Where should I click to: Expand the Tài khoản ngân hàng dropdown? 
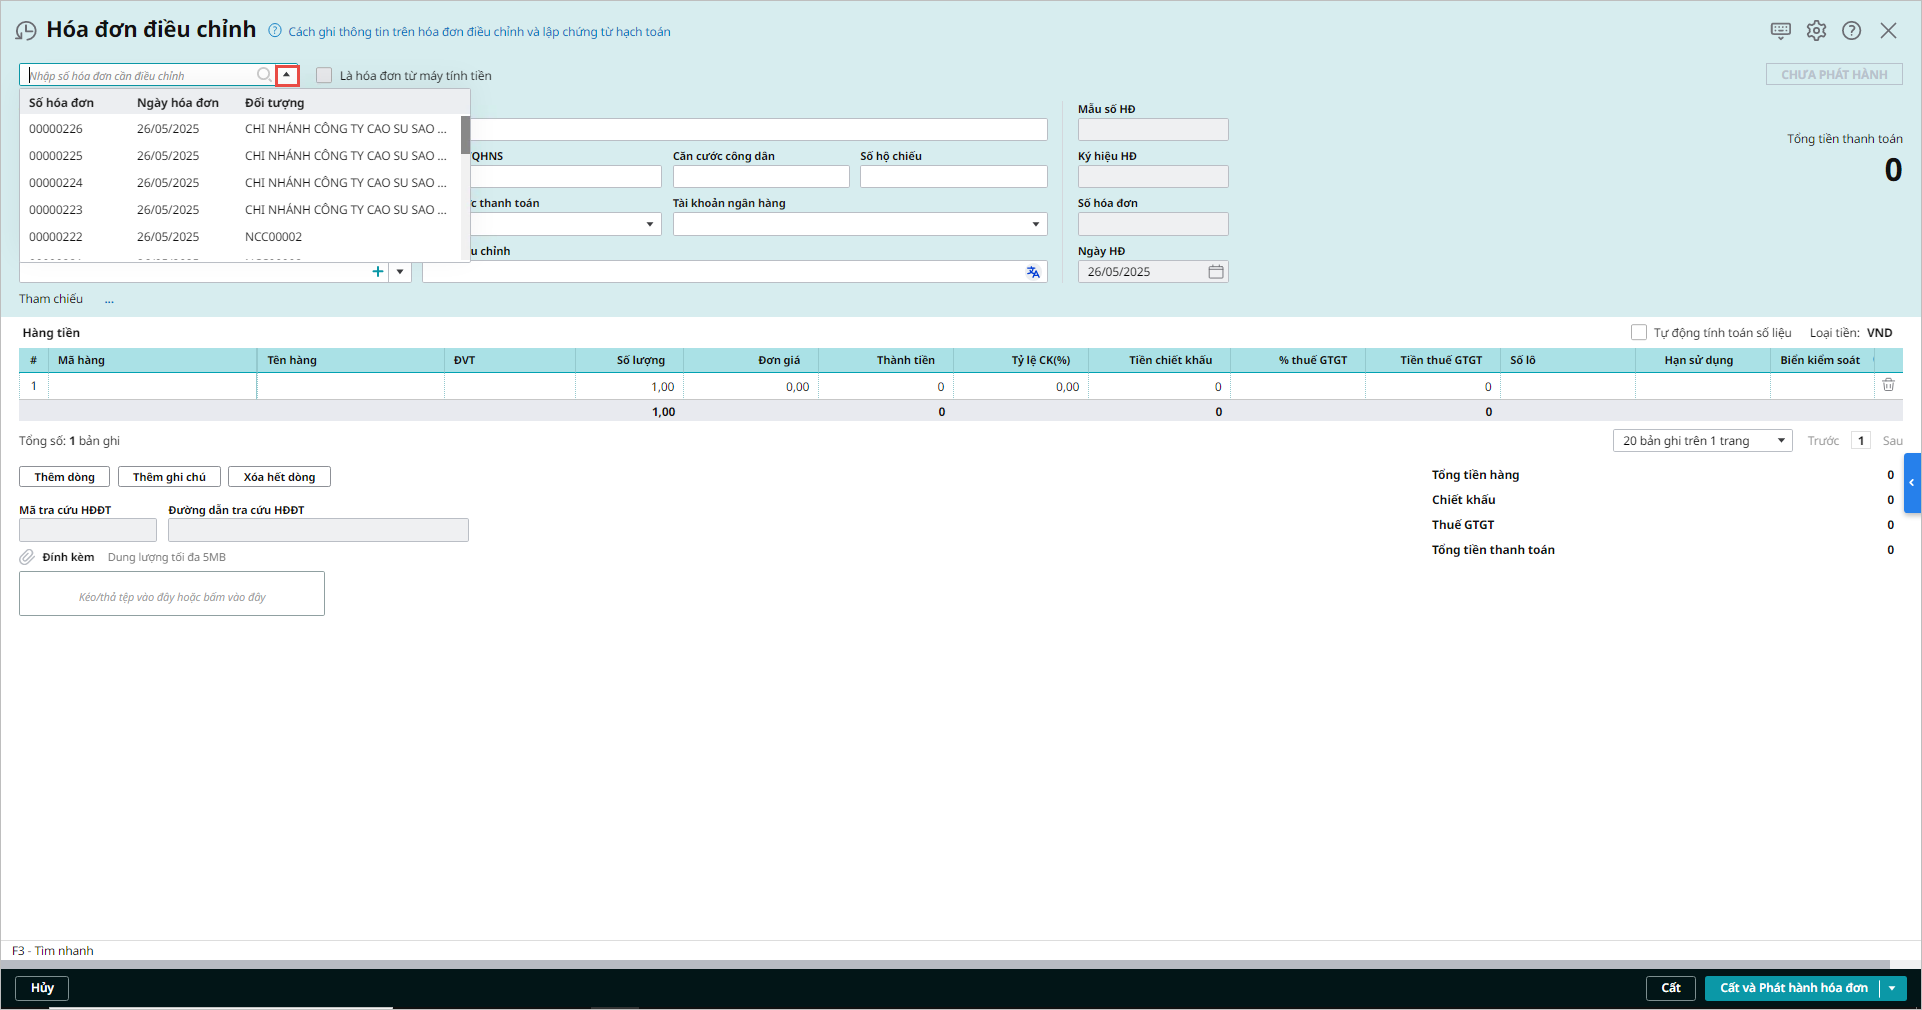1035,224
